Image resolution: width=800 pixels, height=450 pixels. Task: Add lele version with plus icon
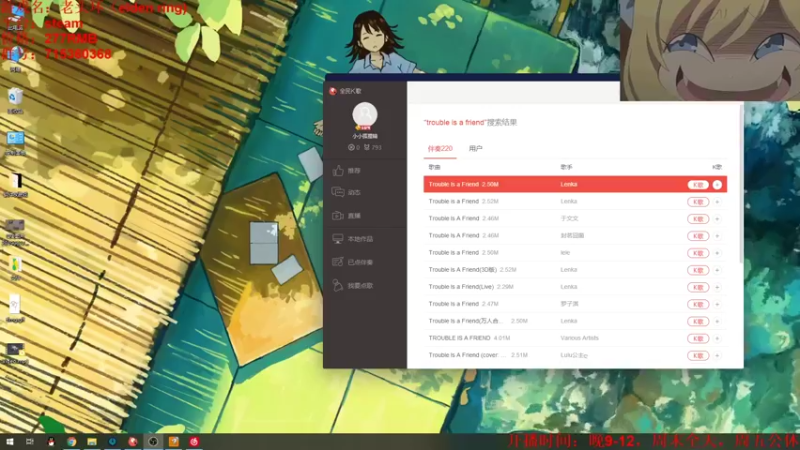click(x=717, y=253)
